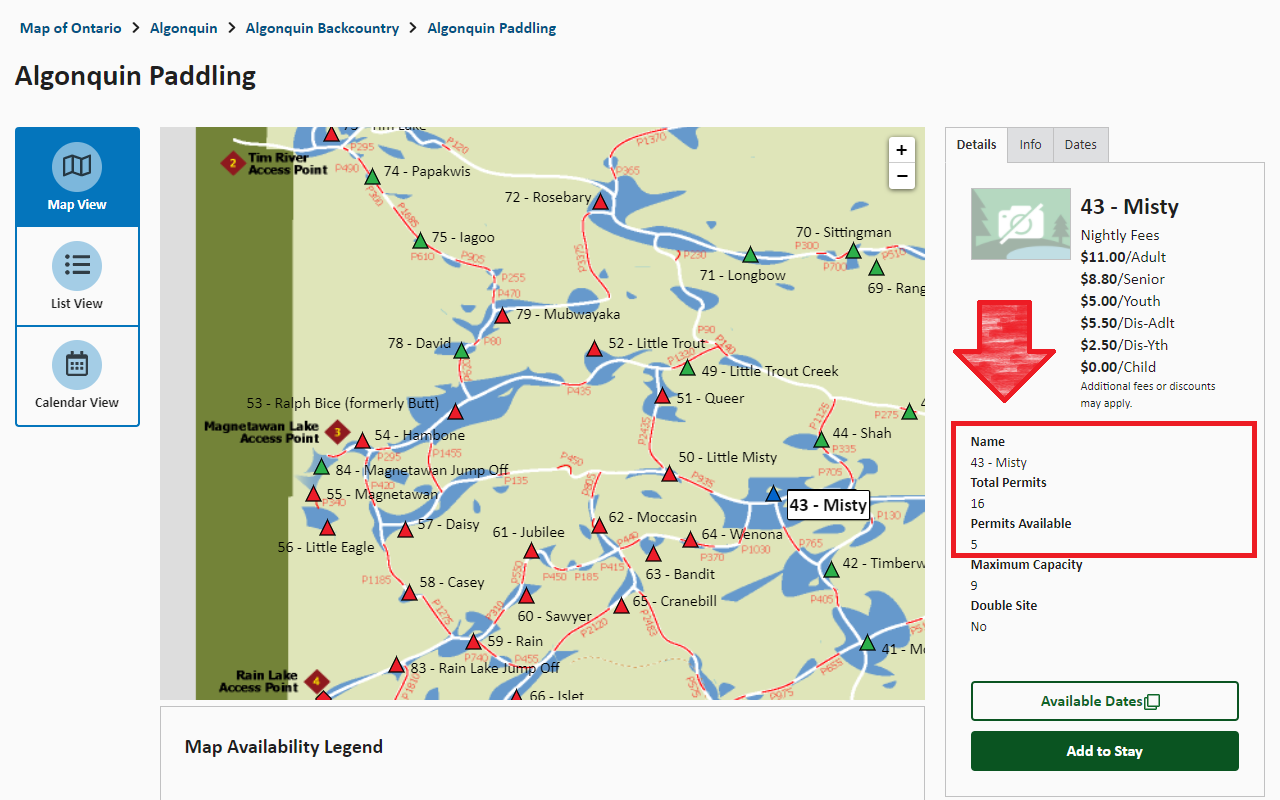Click the Map Availability Legend heading
Image resolution: width=1280 pixels, height=800 pixels.
click(284, 747)
